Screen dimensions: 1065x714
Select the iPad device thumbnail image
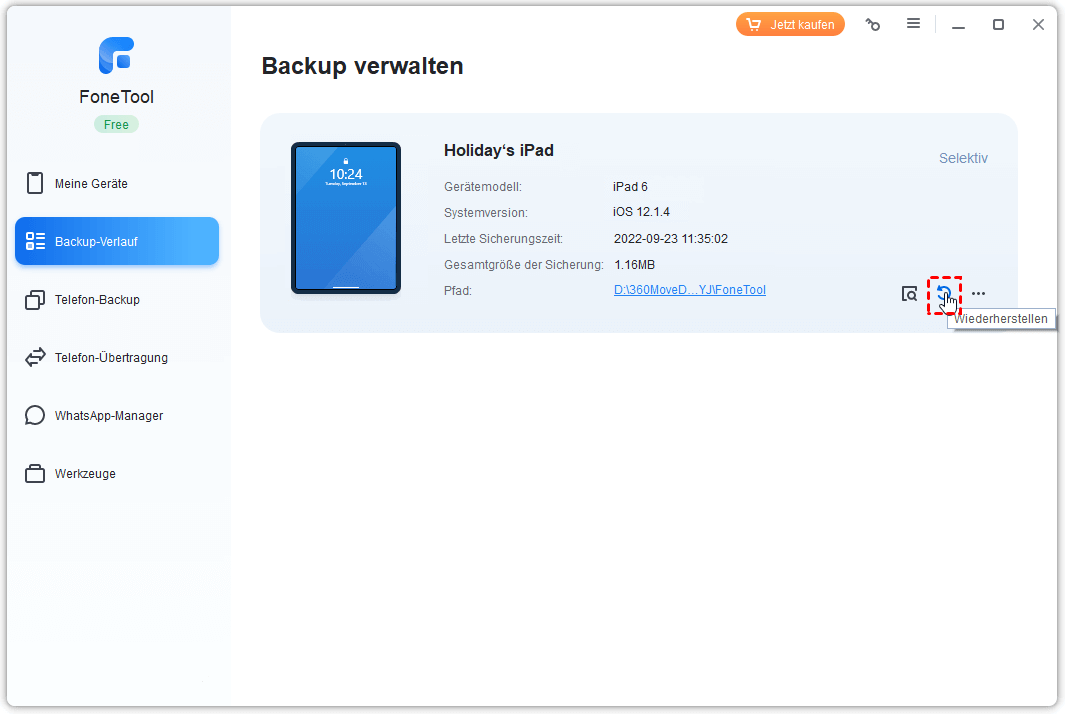[x=346, y=218]
